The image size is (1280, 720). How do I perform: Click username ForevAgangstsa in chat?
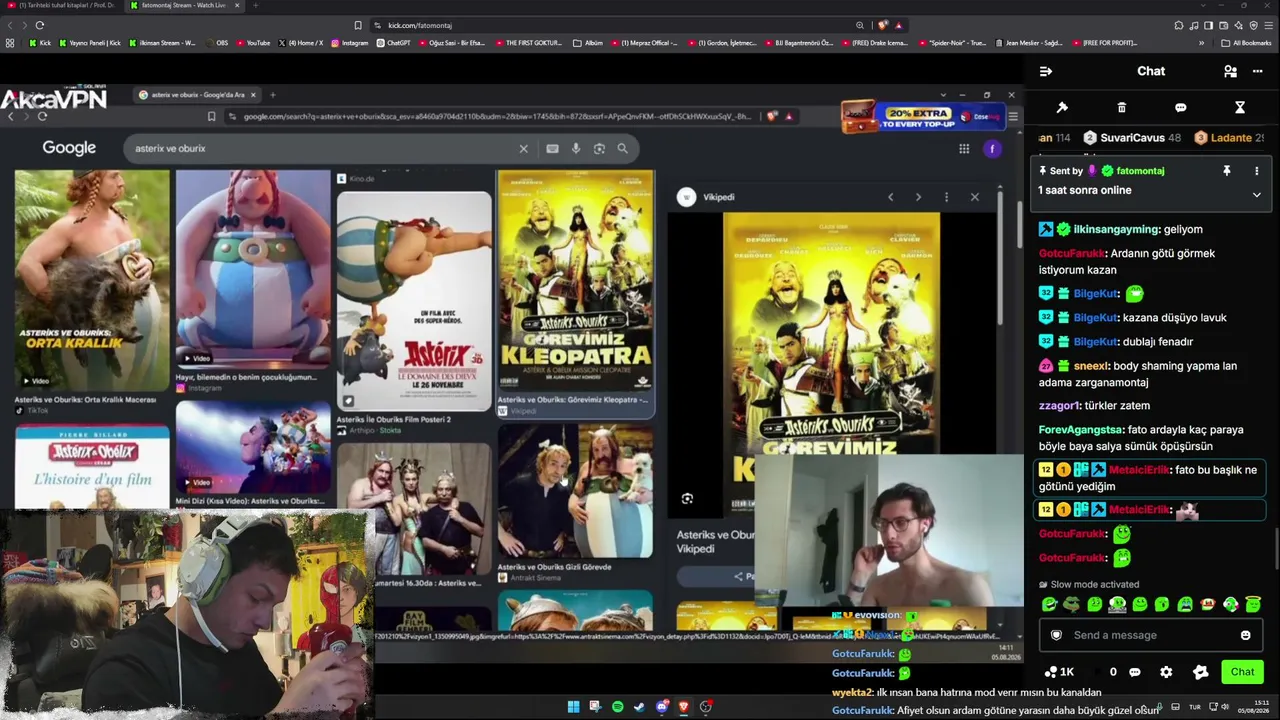pos(1081,430)
